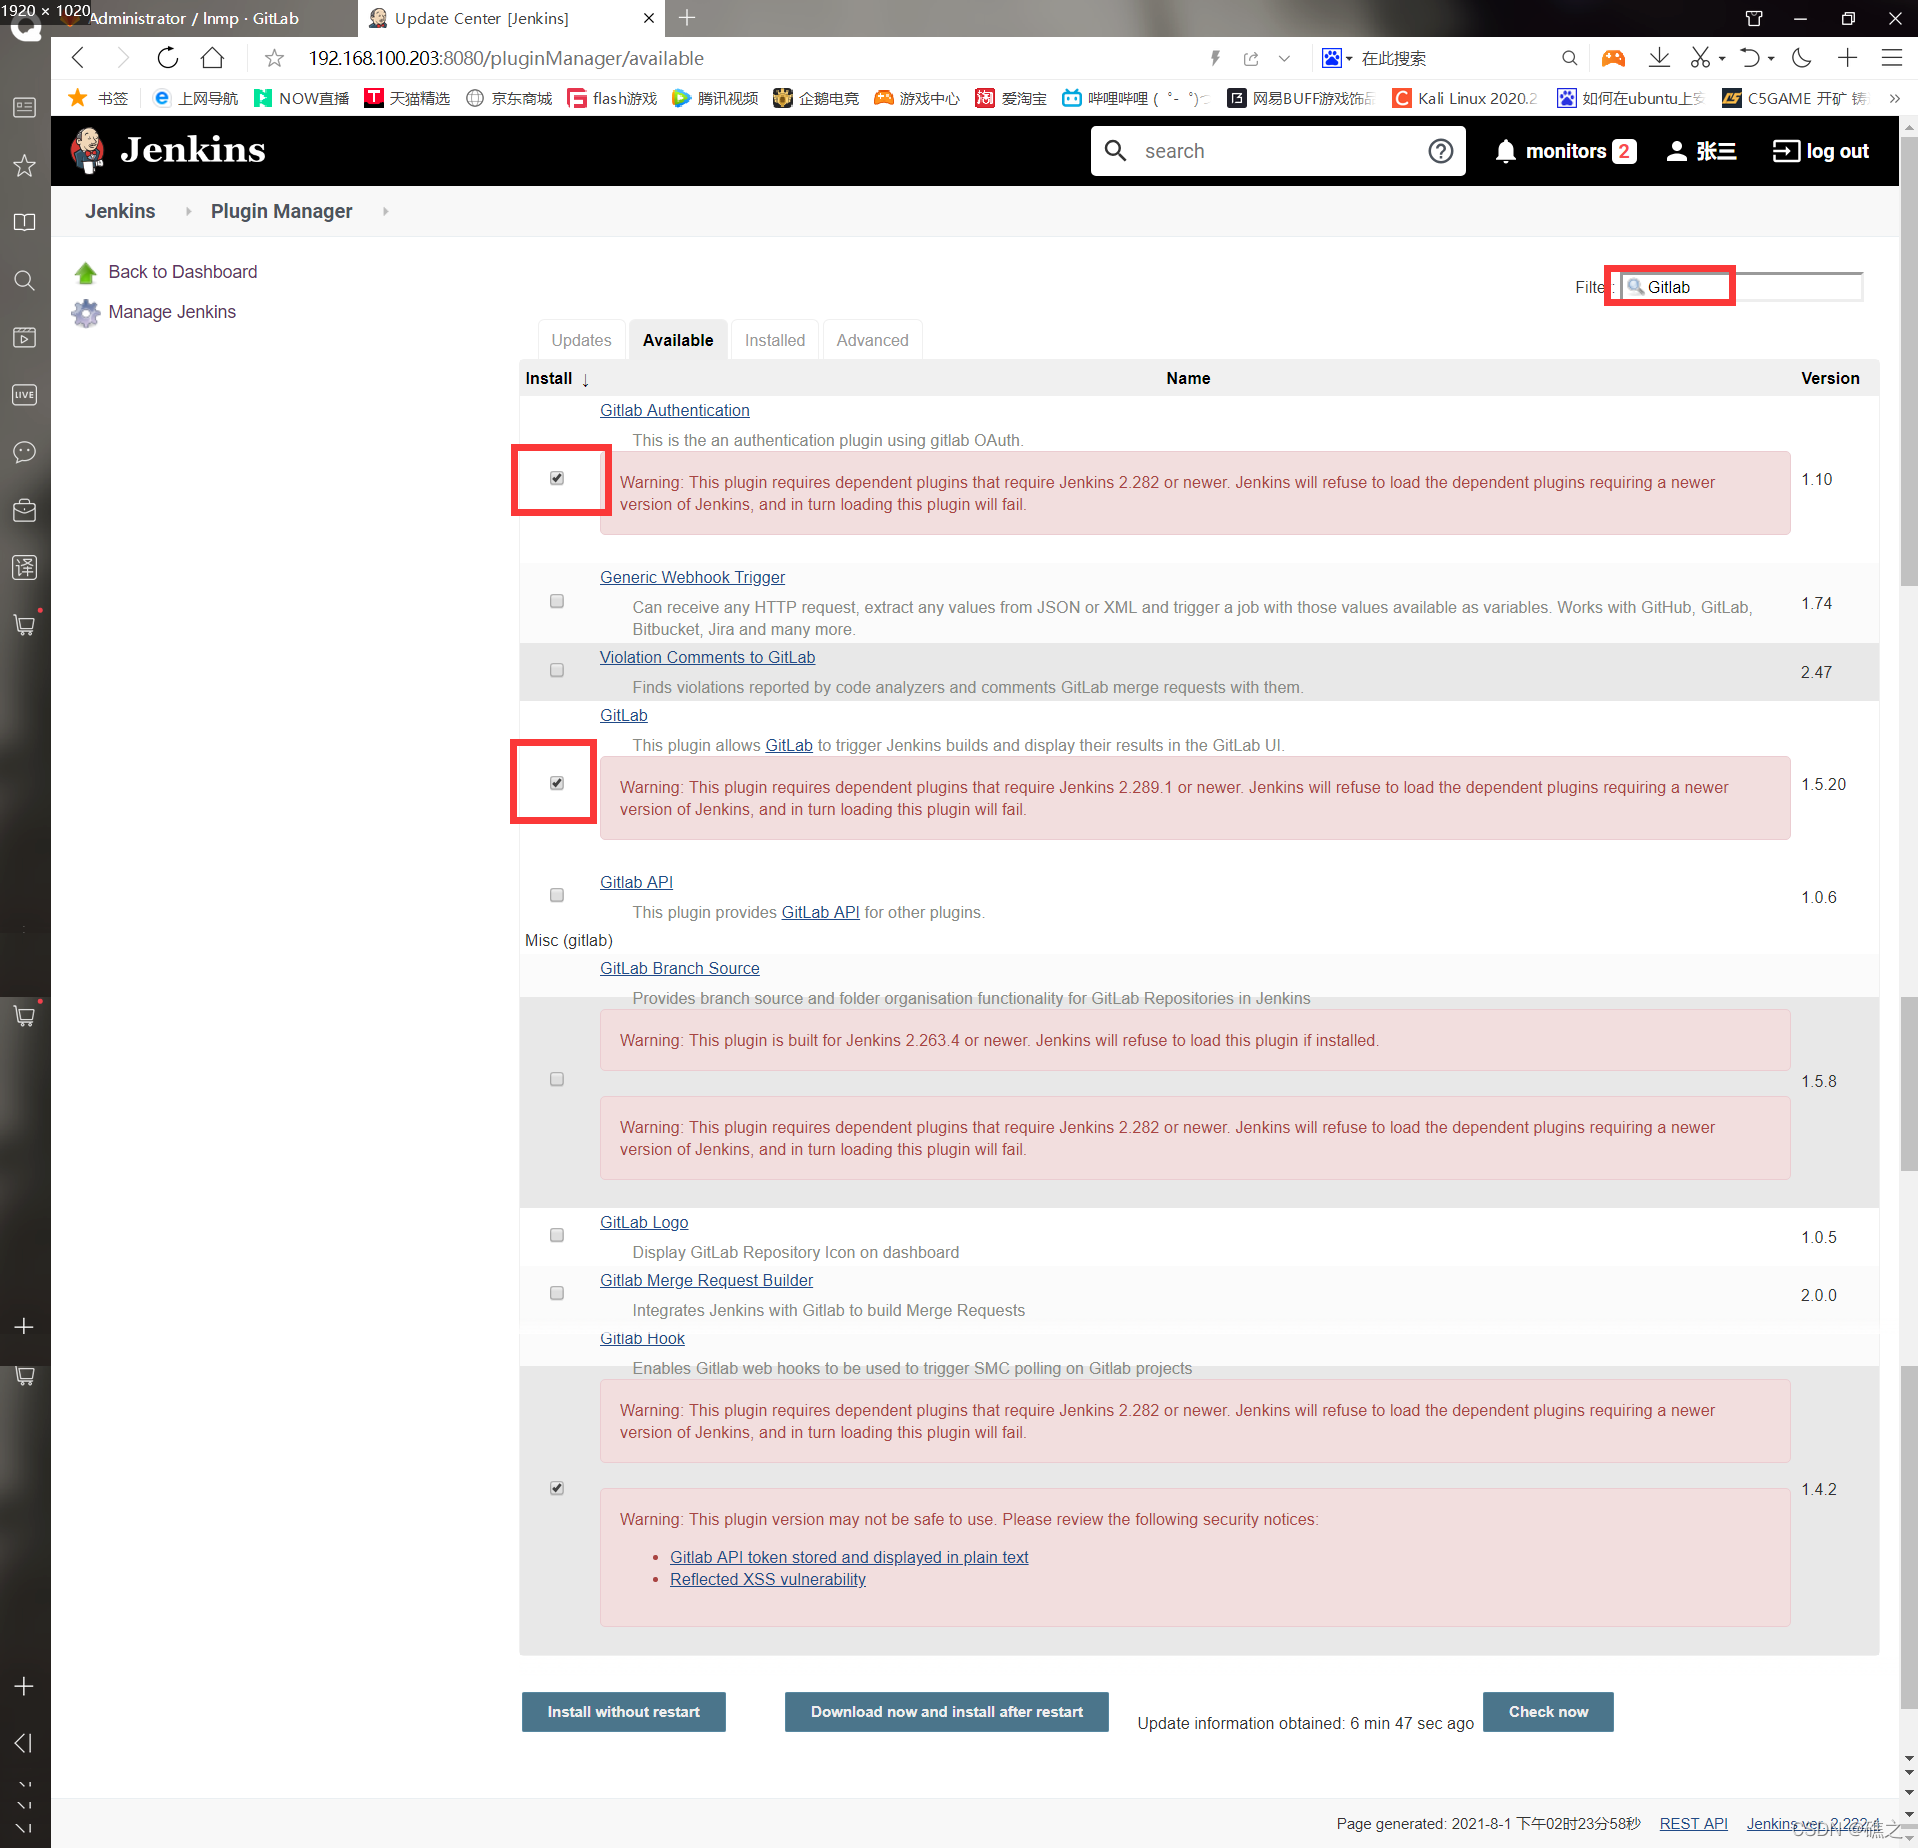Screen dimensions: 1918x1848
Task: Open the REST API footer link
Action: coord(1693,1823)
